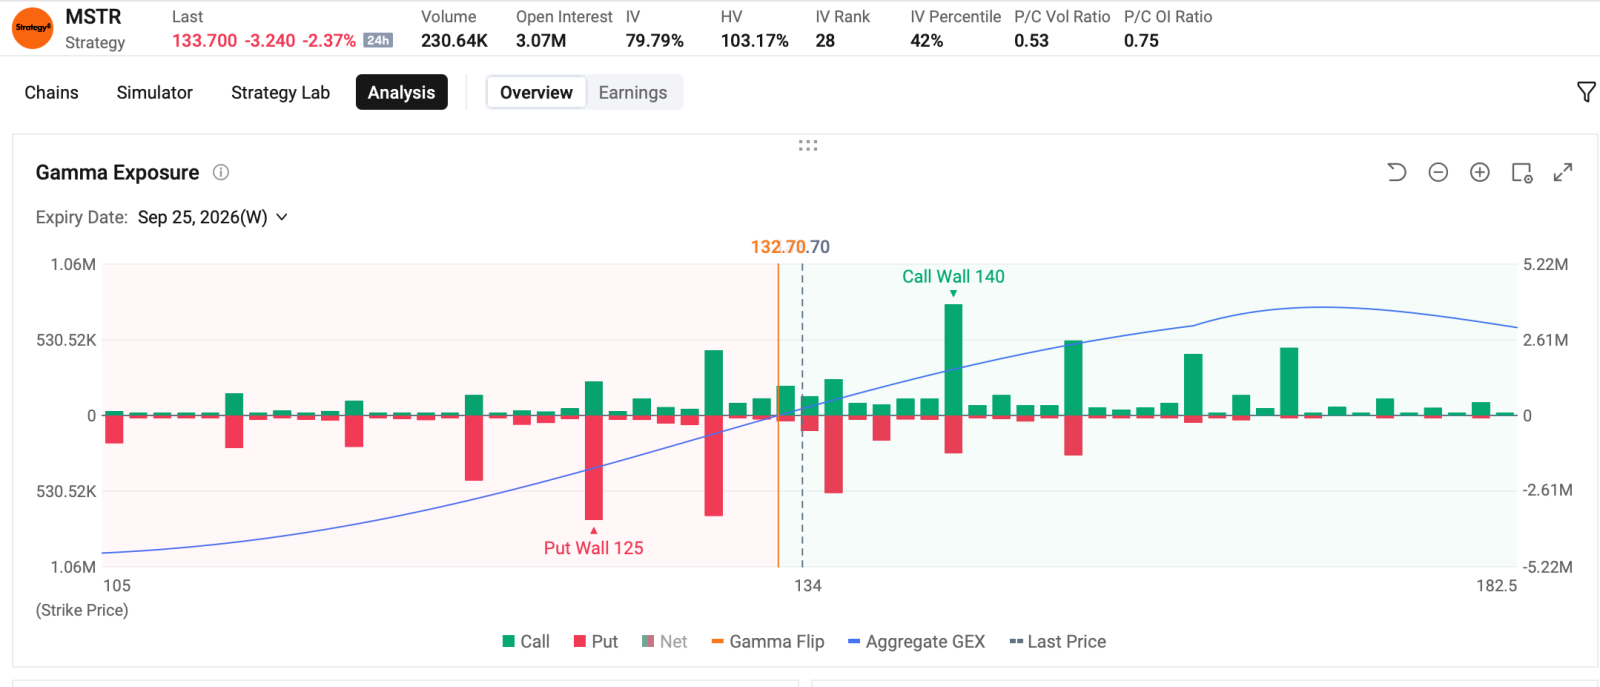Select the Analysis tab
Screen dimensions: 1600x687
click(x=402, y=92)
